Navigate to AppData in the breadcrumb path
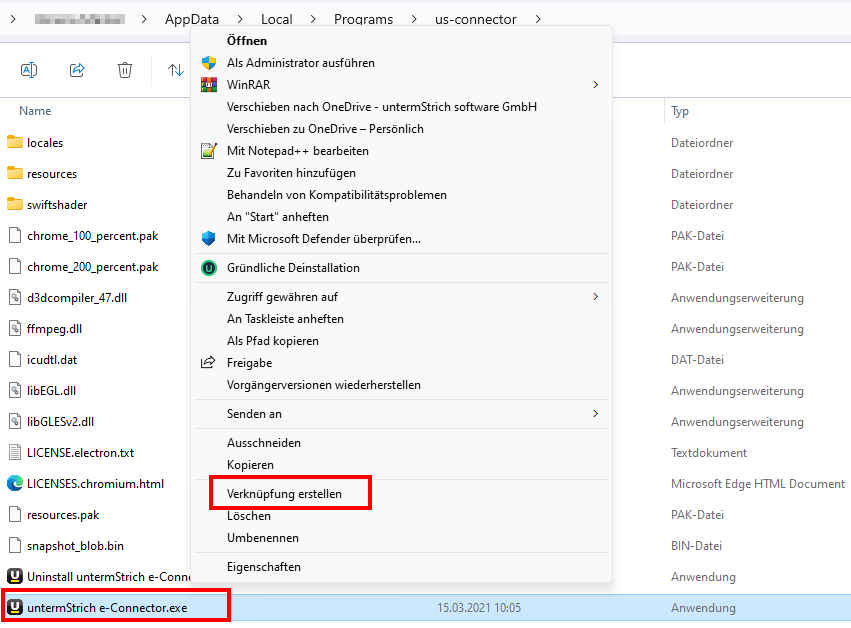Image resolution: width=851 pixels, height=628 pixels. [191, 19]
